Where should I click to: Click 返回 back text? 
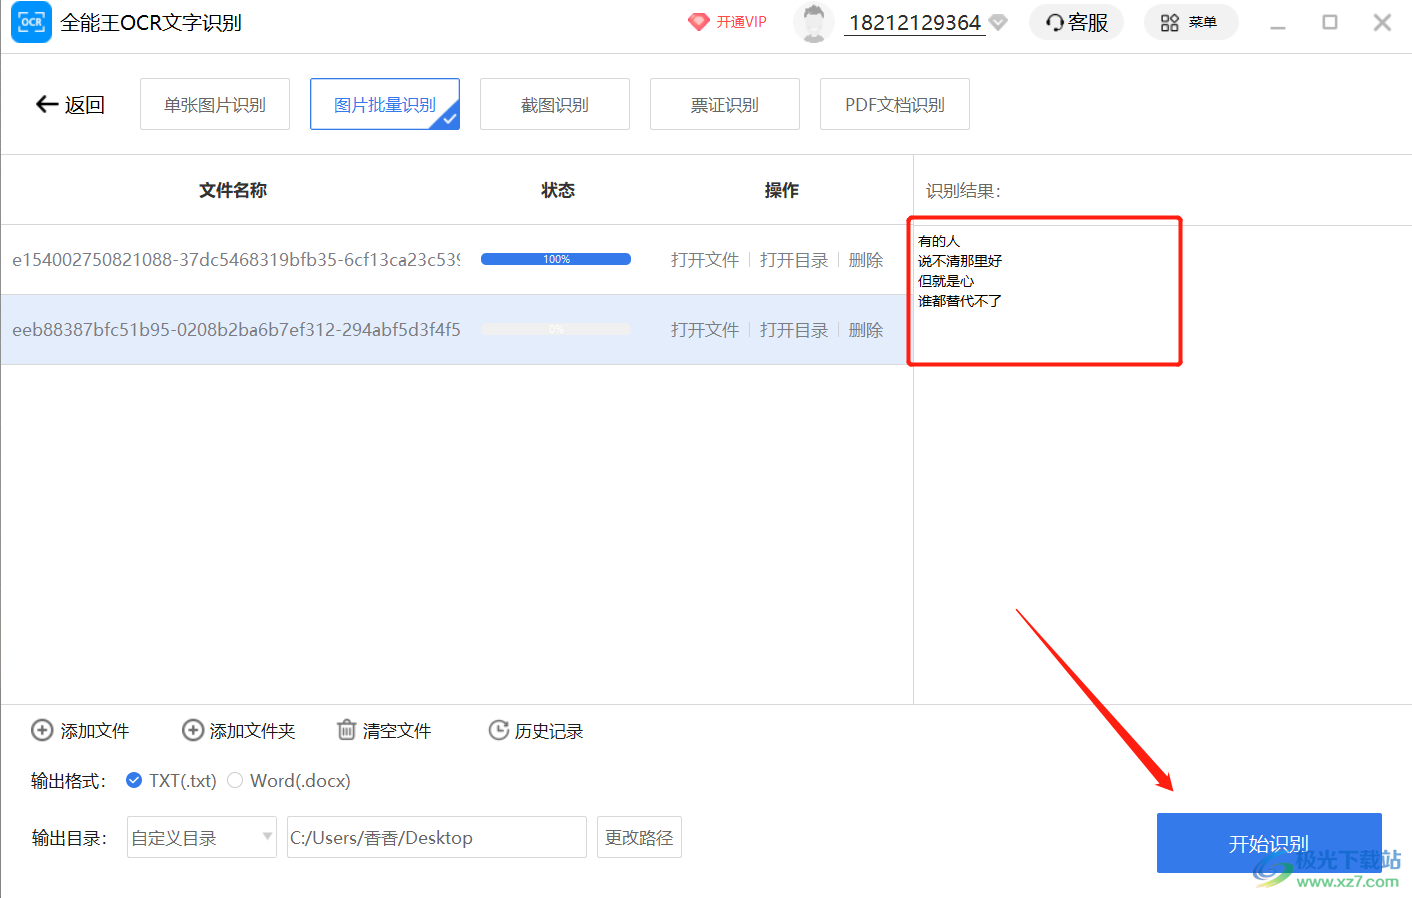point(85,104)
